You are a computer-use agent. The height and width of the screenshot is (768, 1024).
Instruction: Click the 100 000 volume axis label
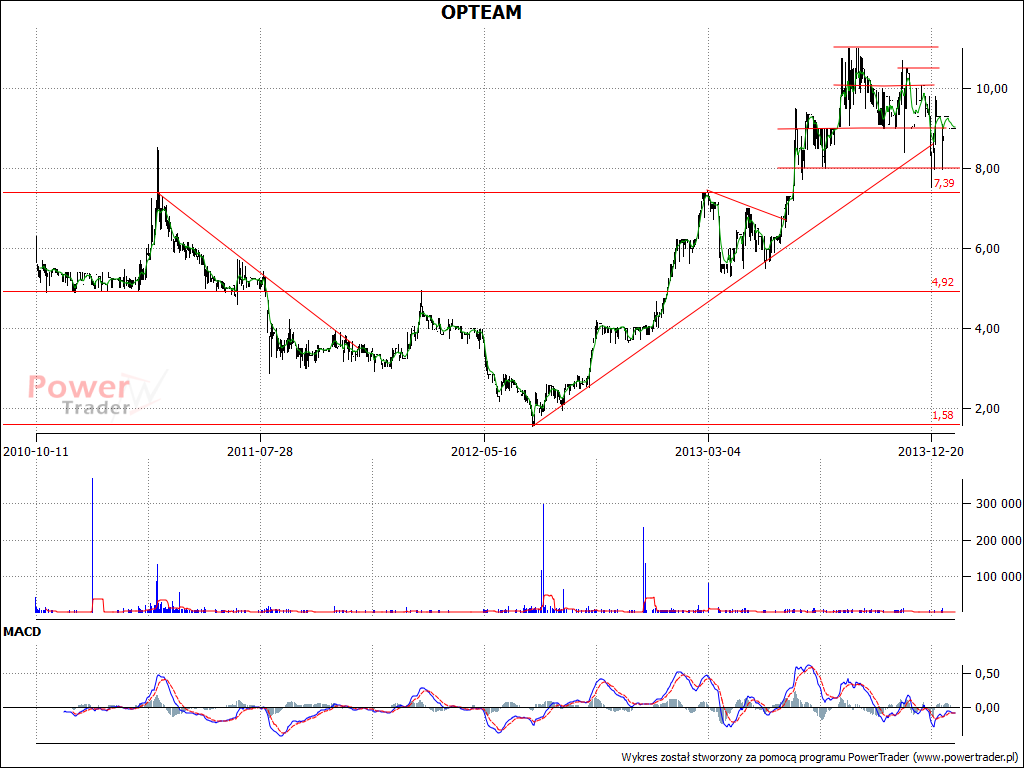[999, 577]
